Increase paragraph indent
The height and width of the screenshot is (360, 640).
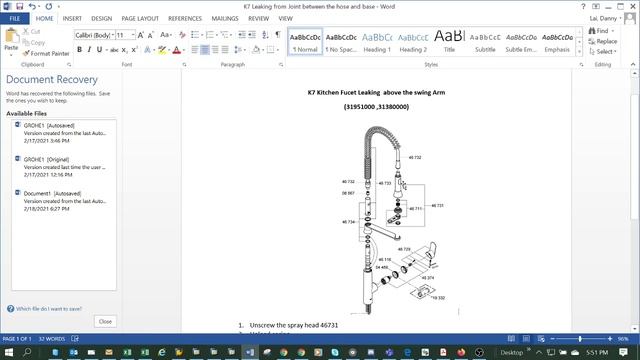click(x=252, y=35)
